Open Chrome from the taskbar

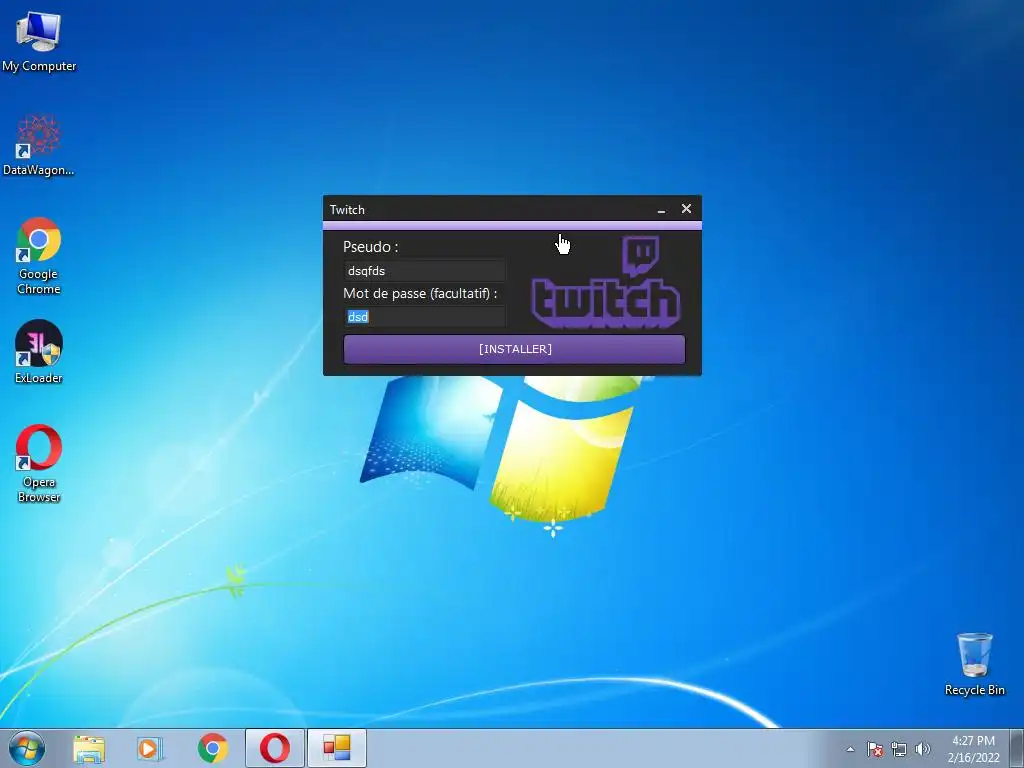(212, 748)
